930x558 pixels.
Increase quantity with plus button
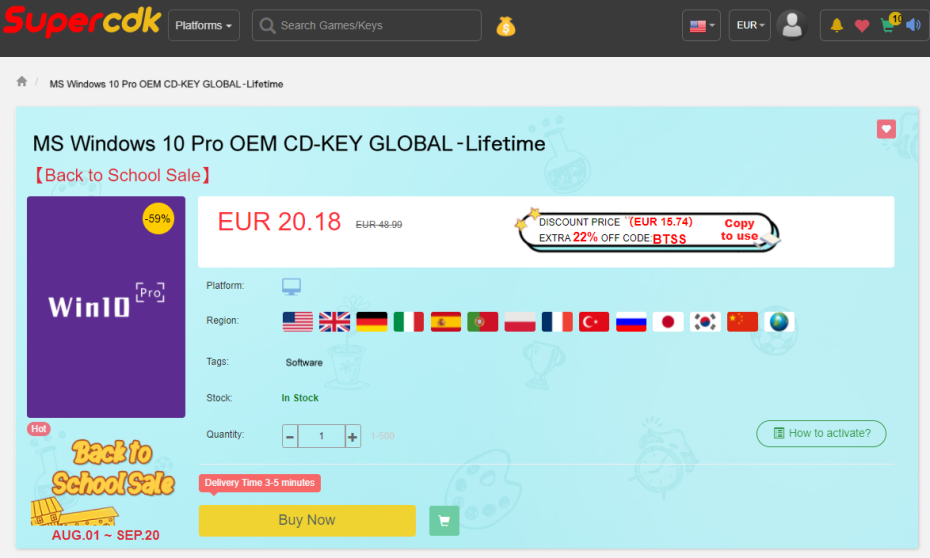click(352, 436)
